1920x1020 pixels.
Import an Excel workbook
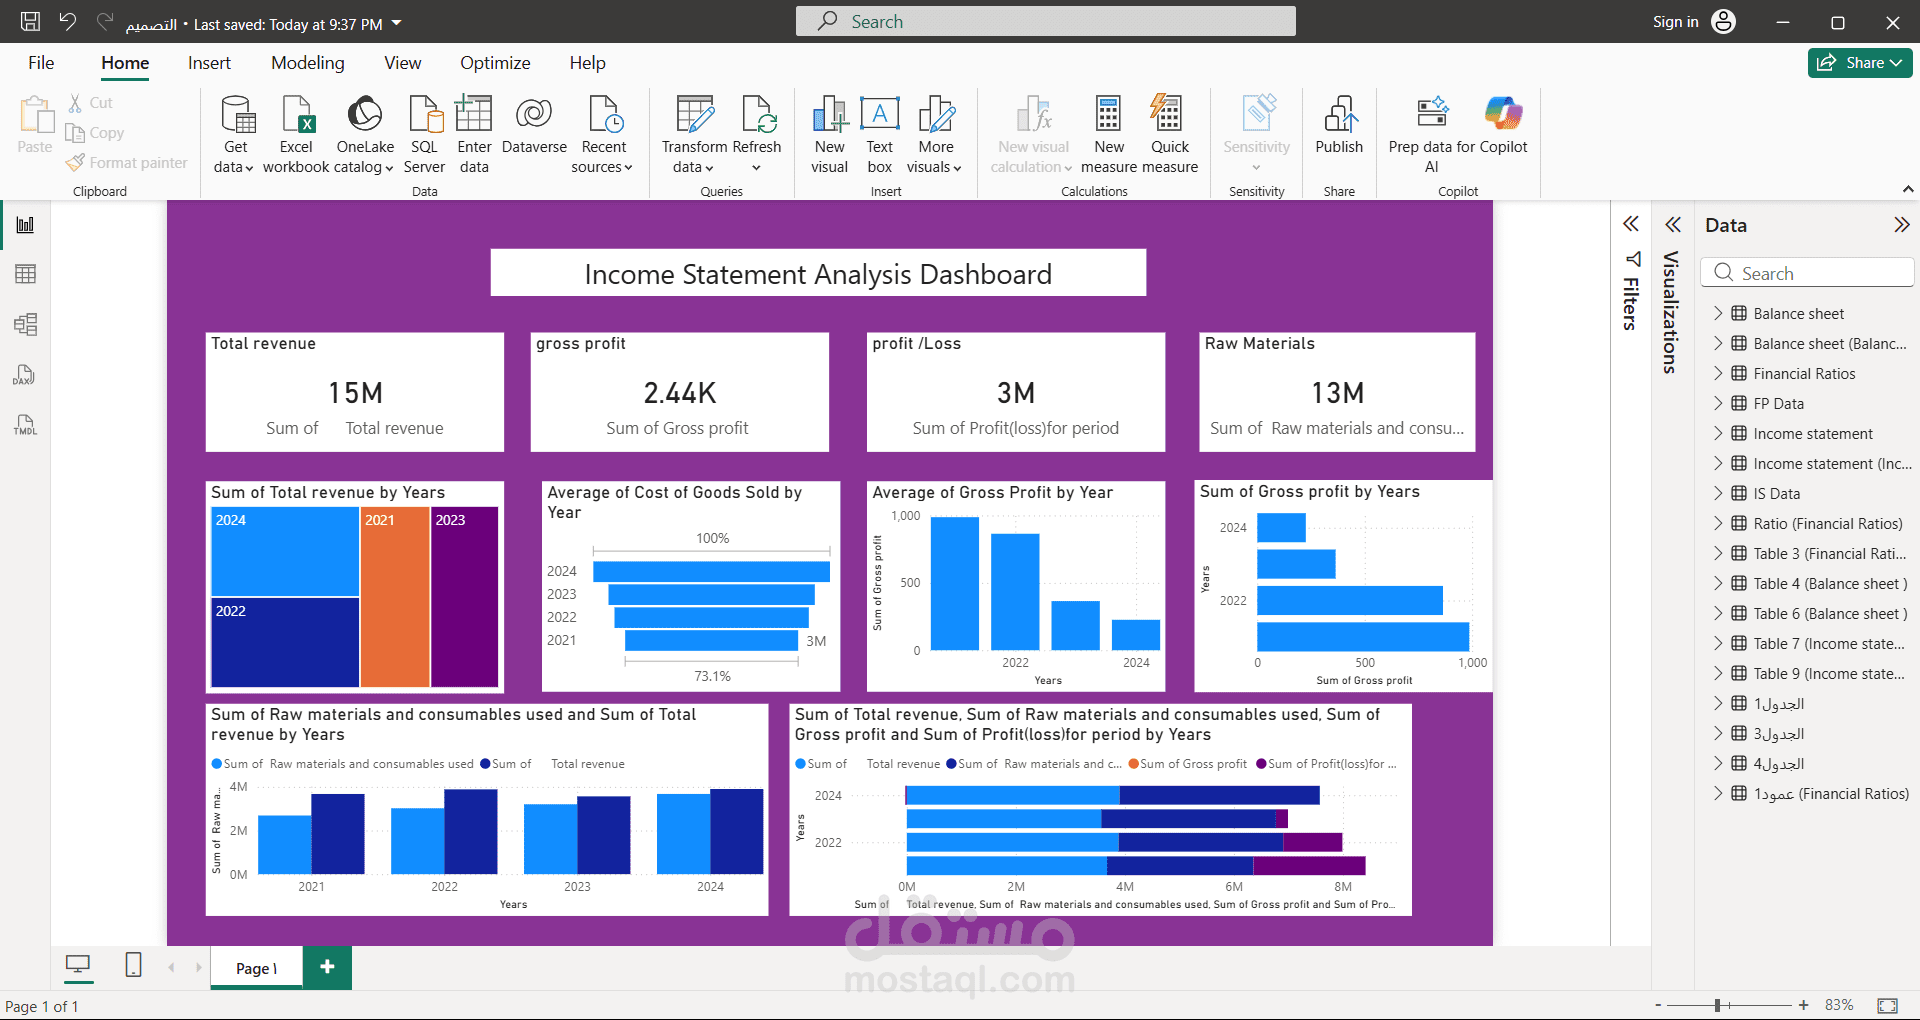pyautogui.click(x=296, y=135)
